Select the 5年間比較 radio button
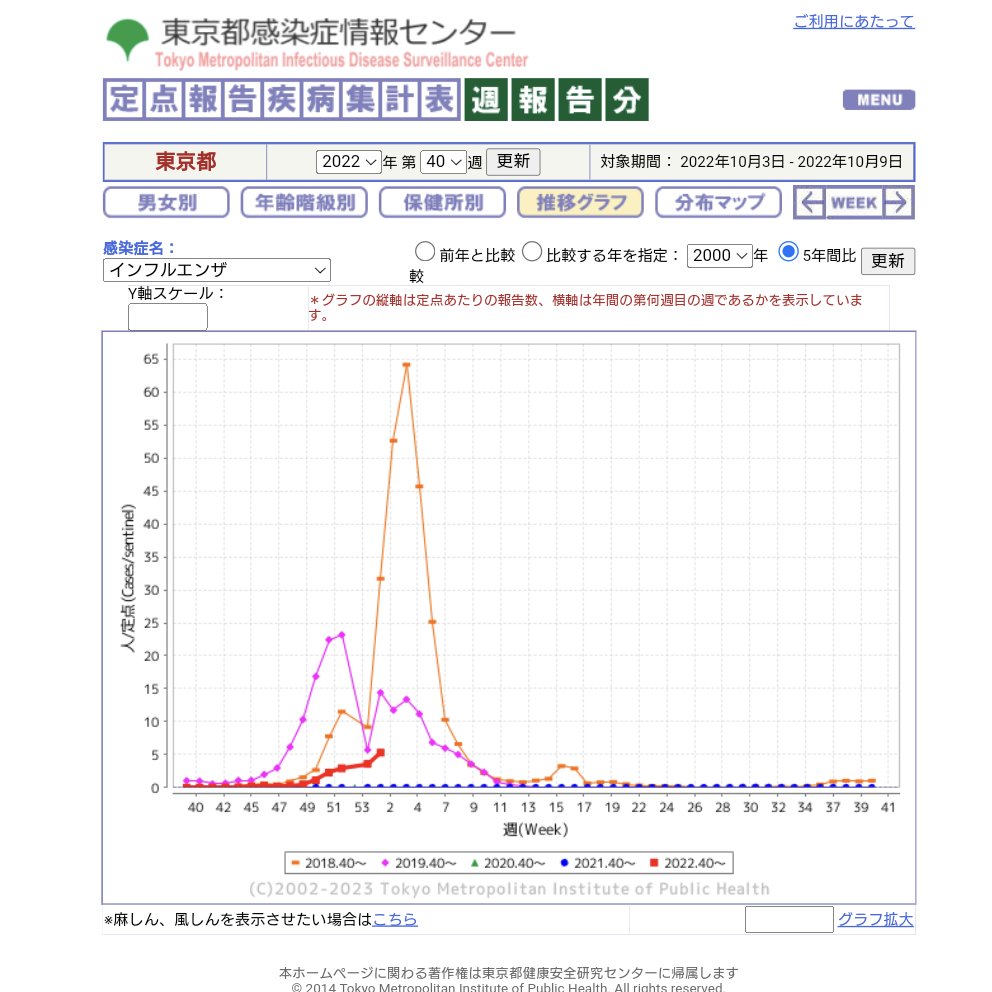Image resolution: width=992 pixels, height=992 pixels. click(788, 252)
